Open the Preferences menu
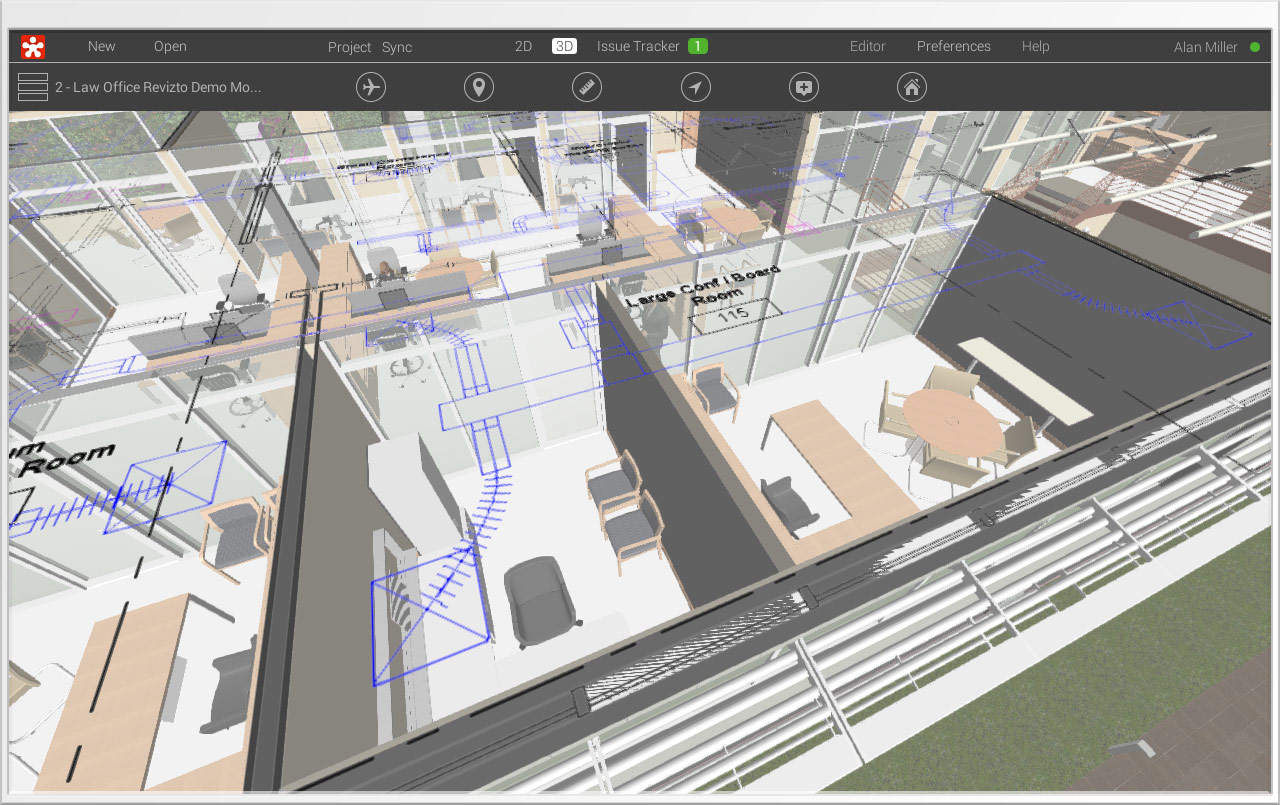 953,46
